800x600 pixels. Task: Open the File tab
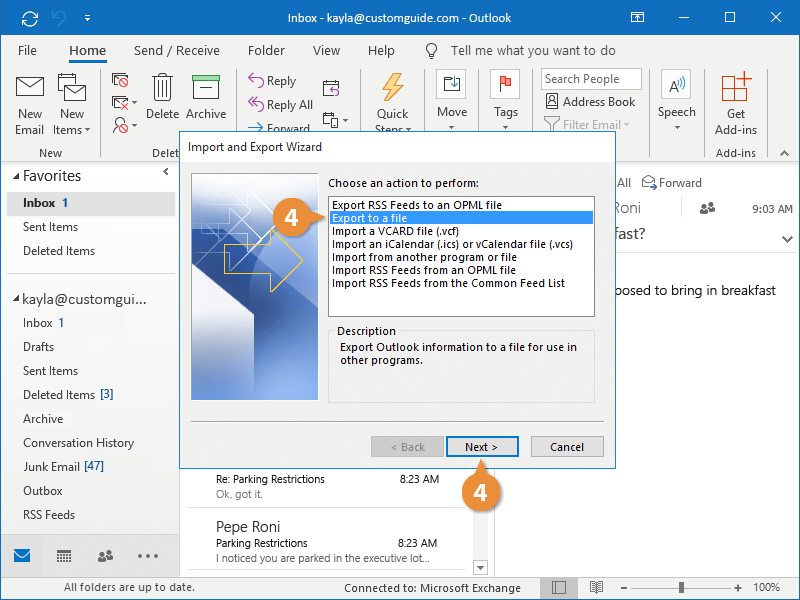(27, 51)
